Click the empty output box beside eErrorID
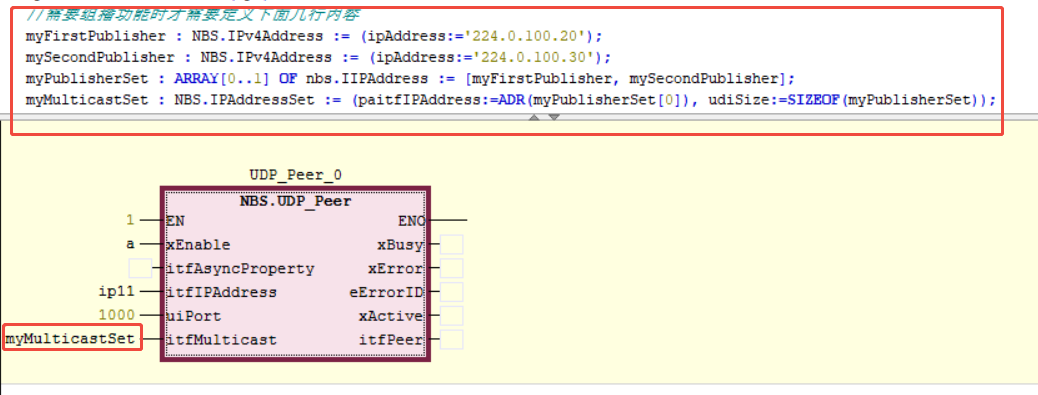The image size is (1038, 395). 451,292
